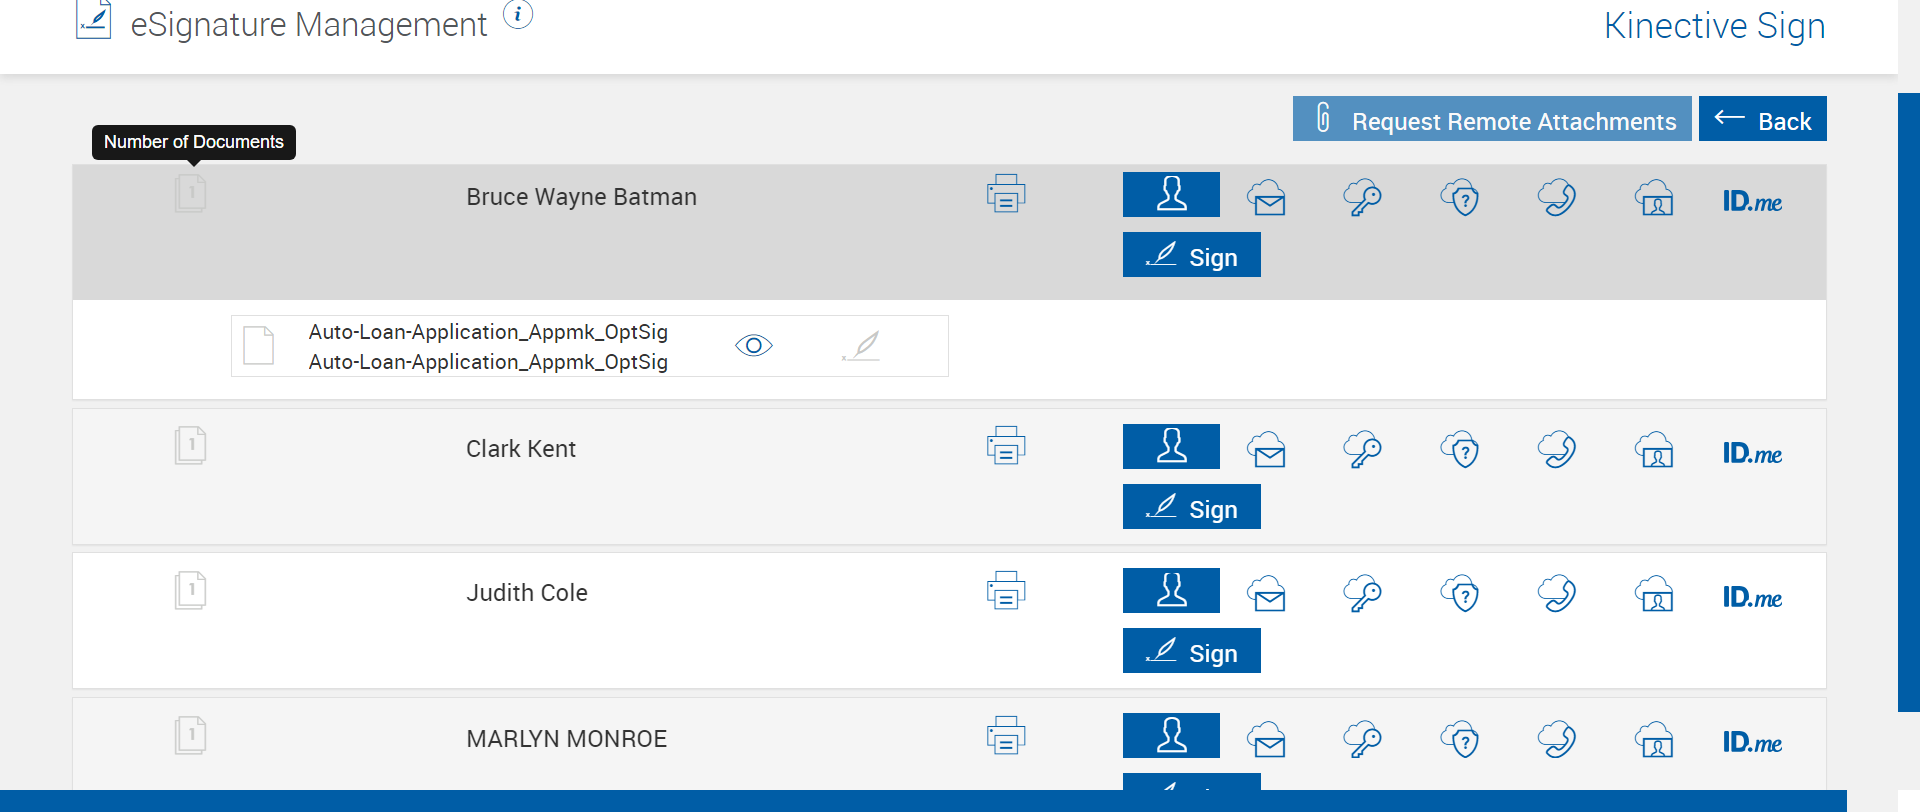Expand Judith Cole's document list icon
1920x812 pixels.
190,590
